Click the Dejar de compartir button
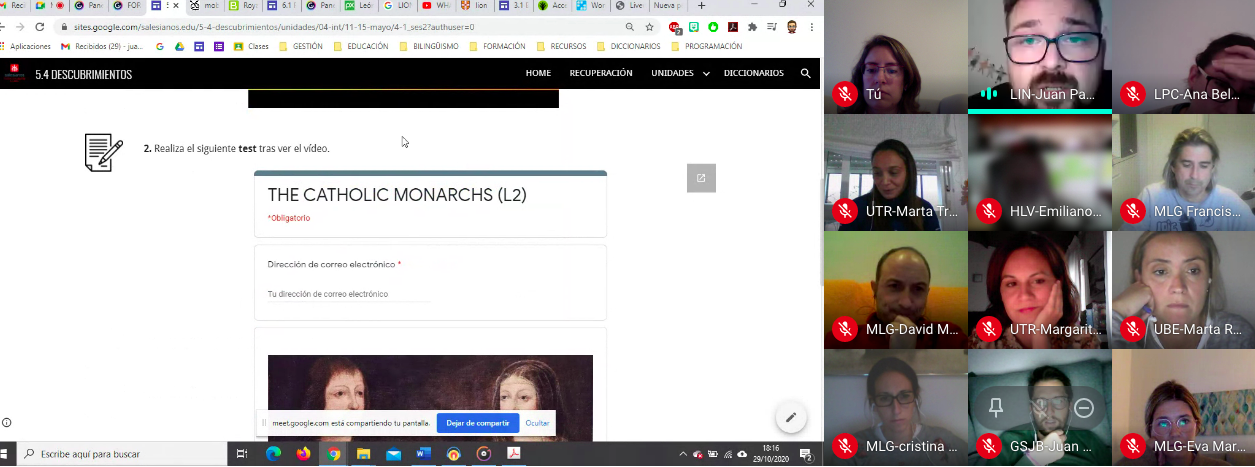Image resolution: width=1255 pixels, height=467 pixels. (477, 423)
